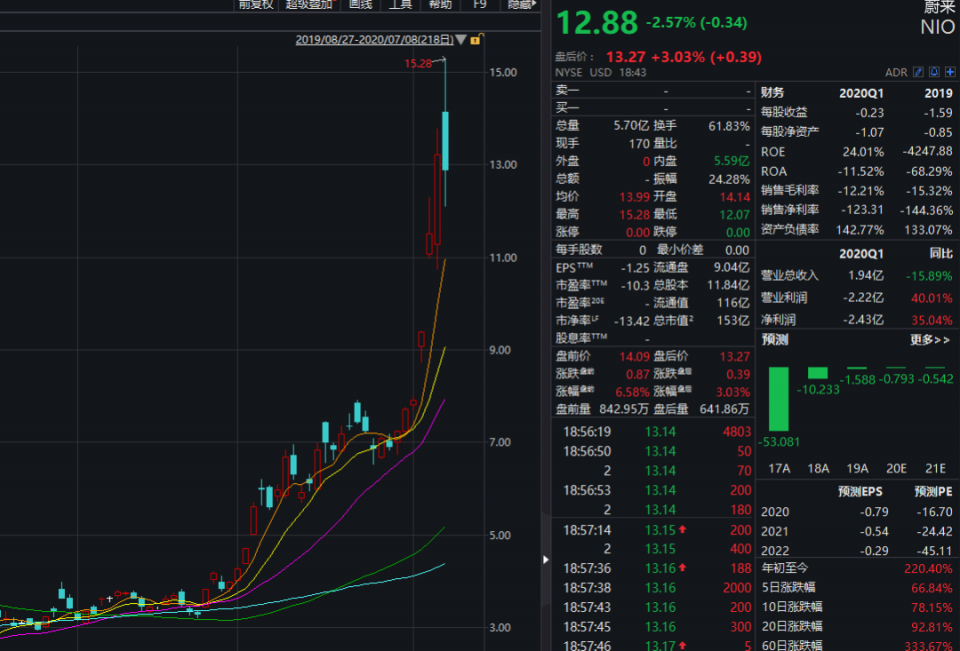This screenshot has height=651, width=960.
Task: Click the latest cyan candlestick near 15.28 high
Action: pyautogui.click(x=445, y=140)
